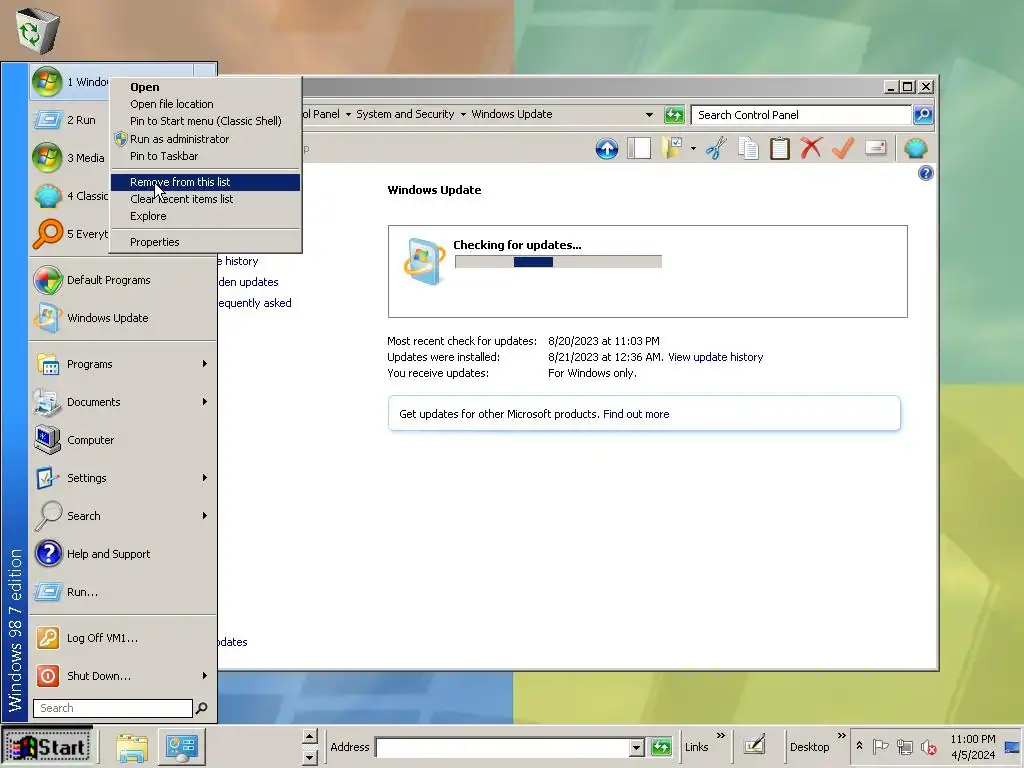This screenshot has height=768, width=1024.
Task: Click the Search Control Panel field
Action: pyautogui.click(x=801, y=115)
